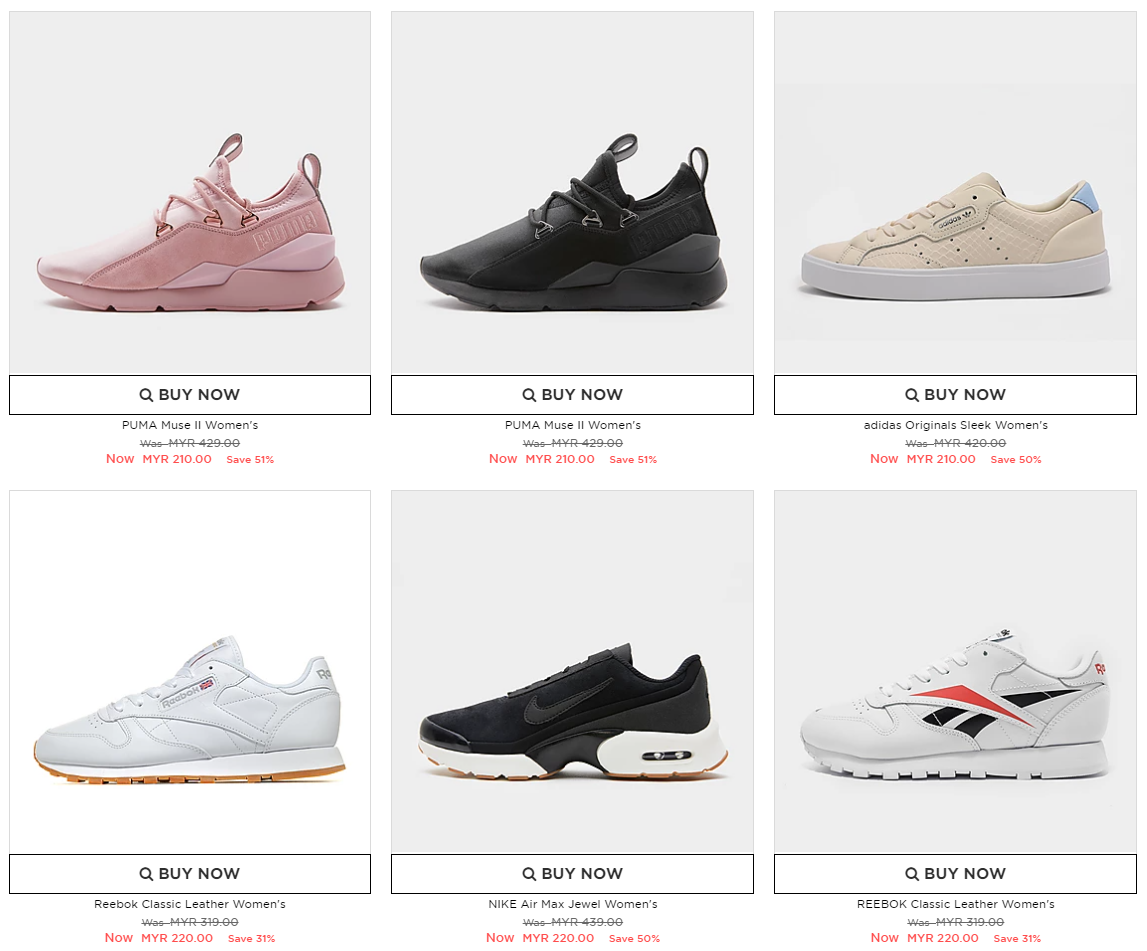Follow the Reebok Classic Leather Women's title link
Viewport: 1147px width, 951px height.
pos(189,904)
